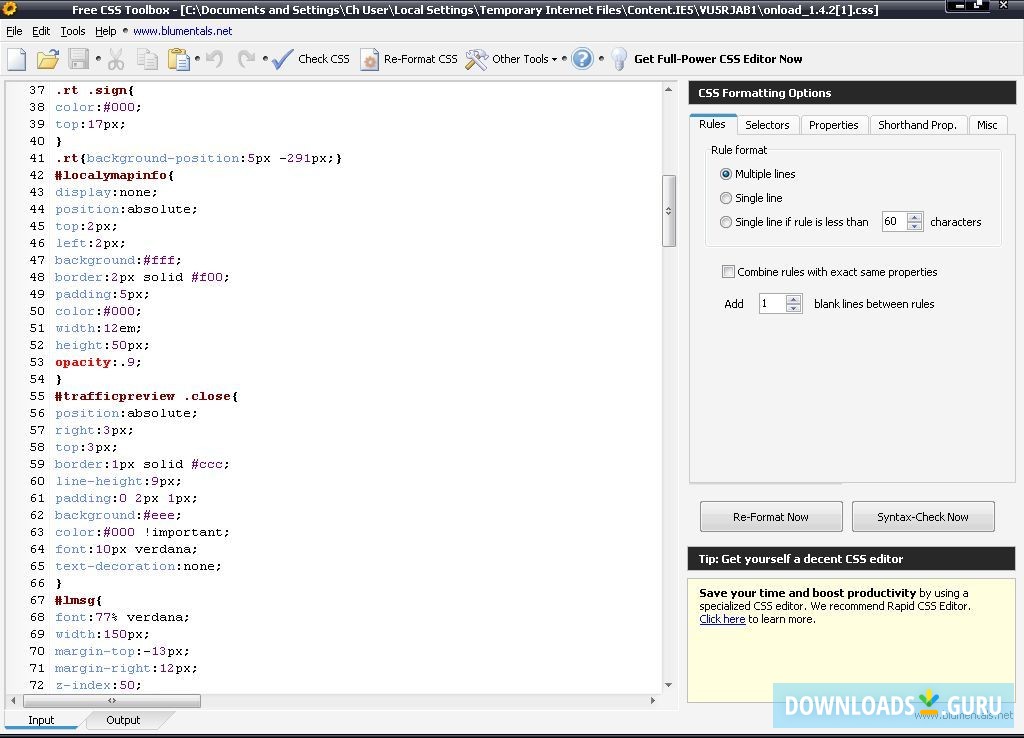
Task: Save the document using the disk icon
Action: 79,59
